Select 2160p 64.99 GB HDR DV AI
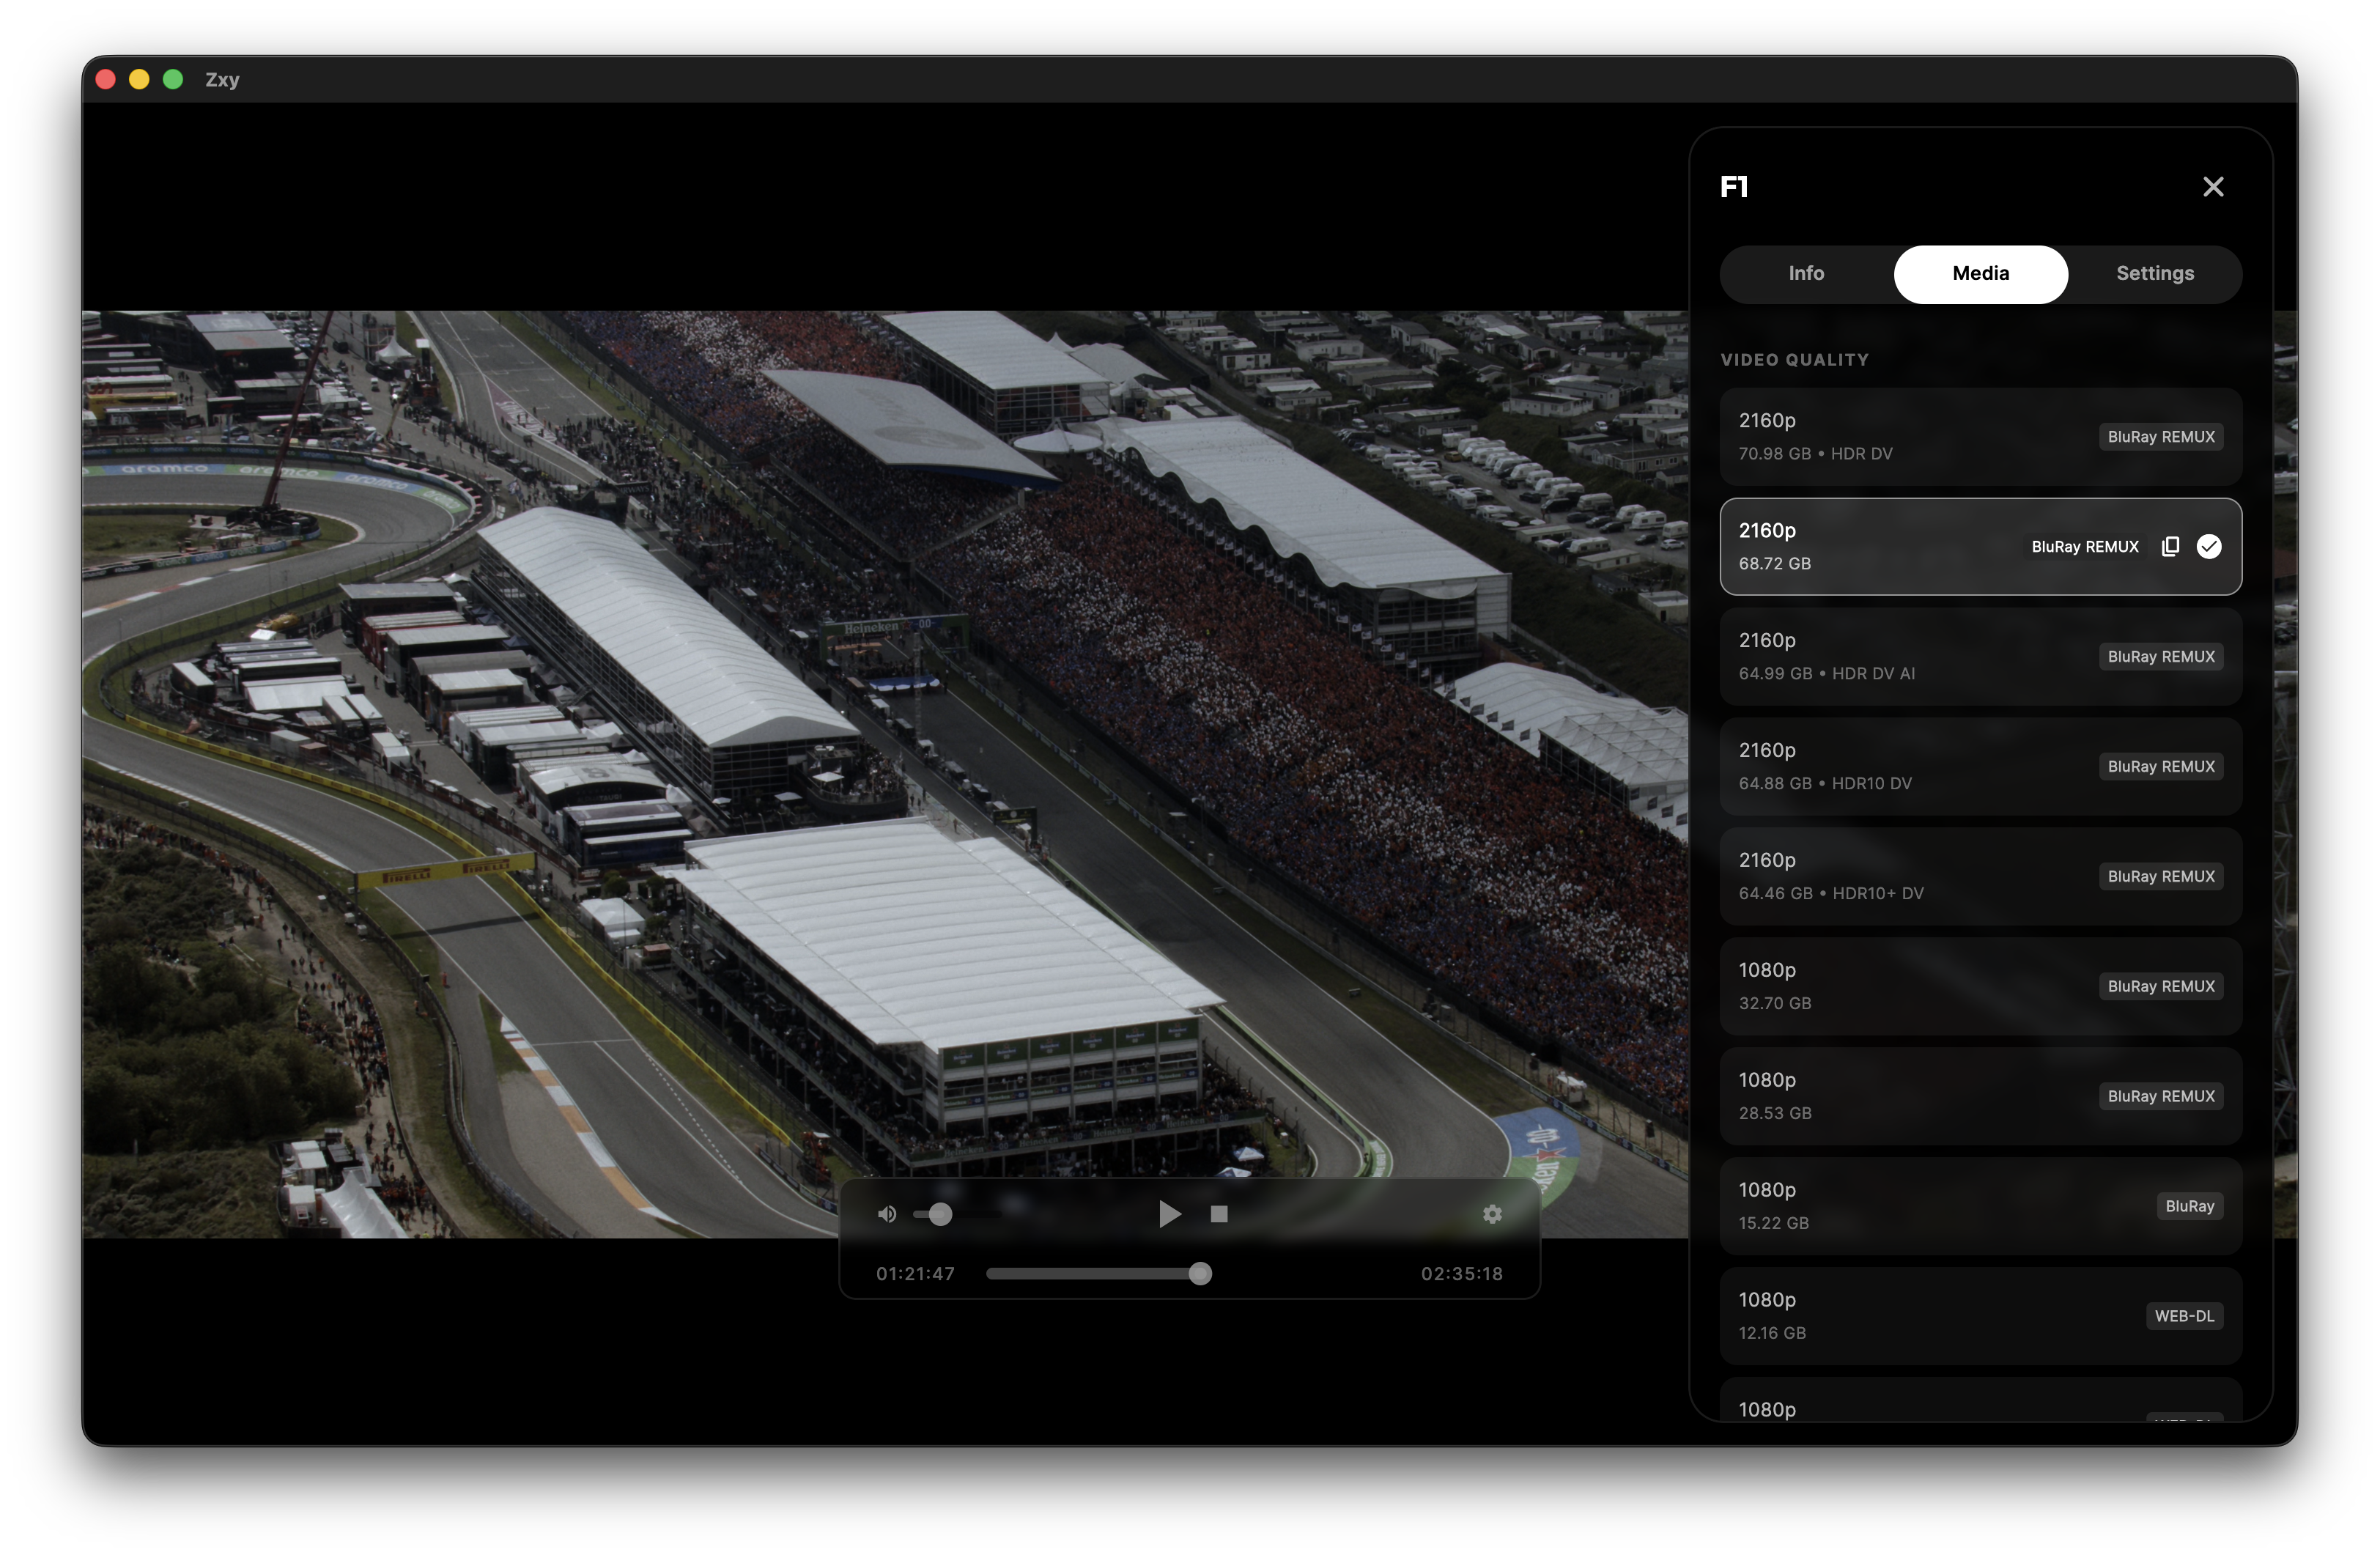 1980,657
